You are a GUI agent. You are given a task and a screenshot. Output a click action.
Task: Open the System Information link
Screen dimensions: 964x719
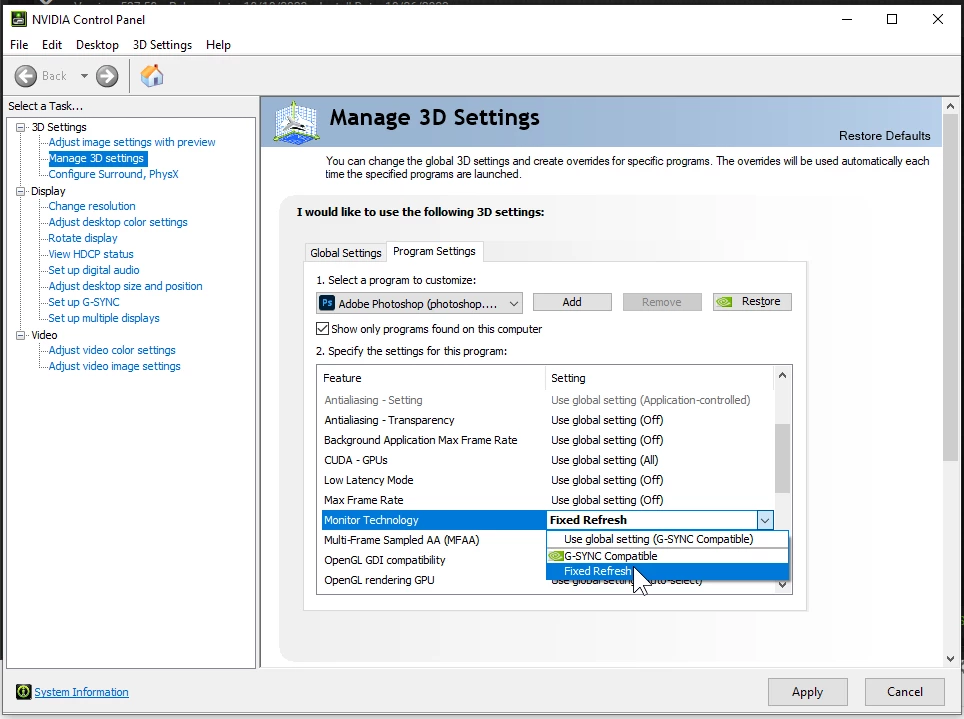pyautogui.click(x=81, y=692)
